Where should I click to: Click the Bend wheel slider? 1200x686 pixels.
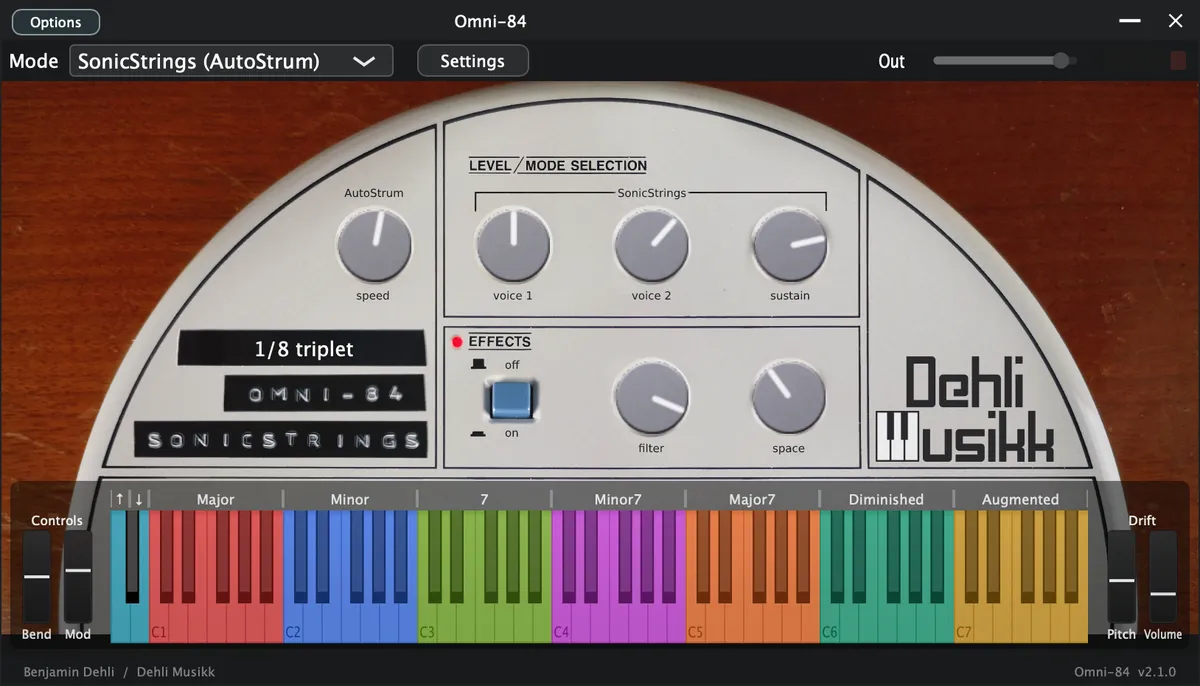tap(37, 577)
